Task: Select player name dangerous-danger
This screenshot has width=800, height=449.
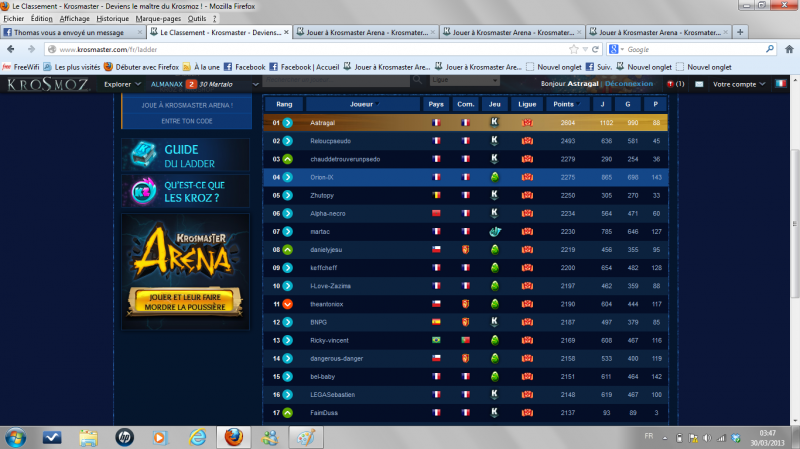Action: pyautogui.click(x=337, y=359)
